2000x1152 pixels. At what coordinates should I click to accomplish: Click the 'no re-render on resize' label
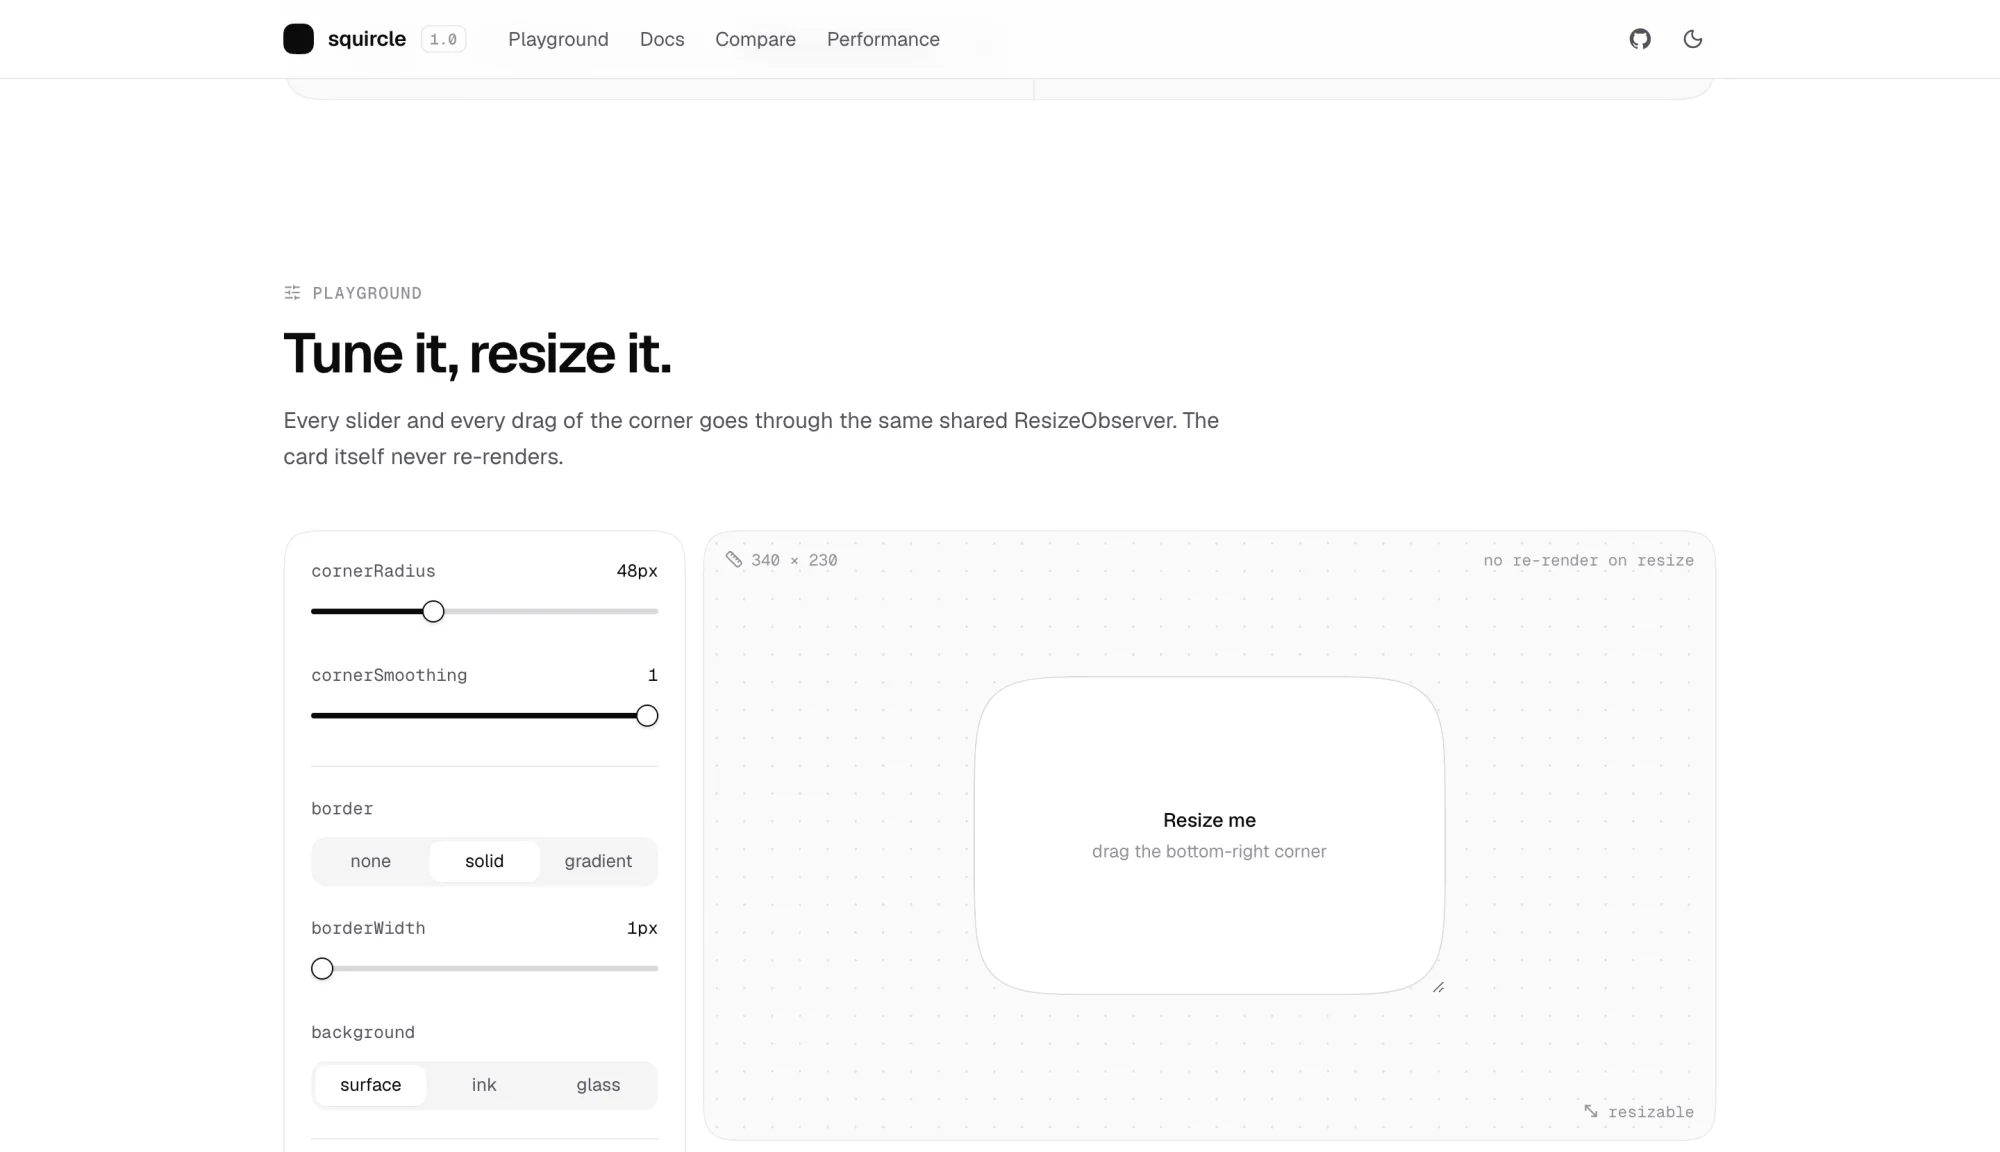[x=1588, y=560]
